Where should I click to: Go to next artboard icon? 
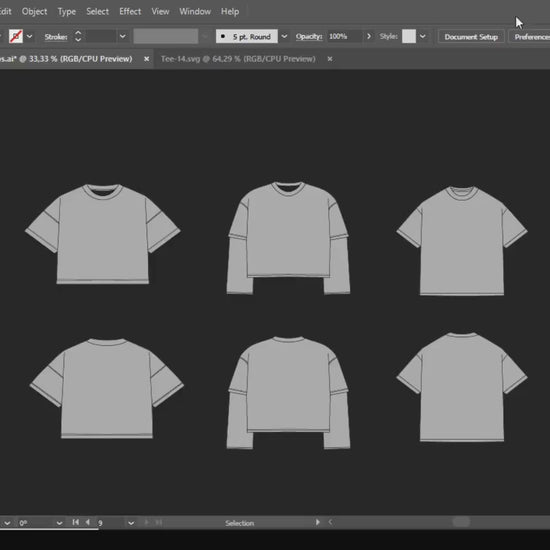click(x=147, y=522)
